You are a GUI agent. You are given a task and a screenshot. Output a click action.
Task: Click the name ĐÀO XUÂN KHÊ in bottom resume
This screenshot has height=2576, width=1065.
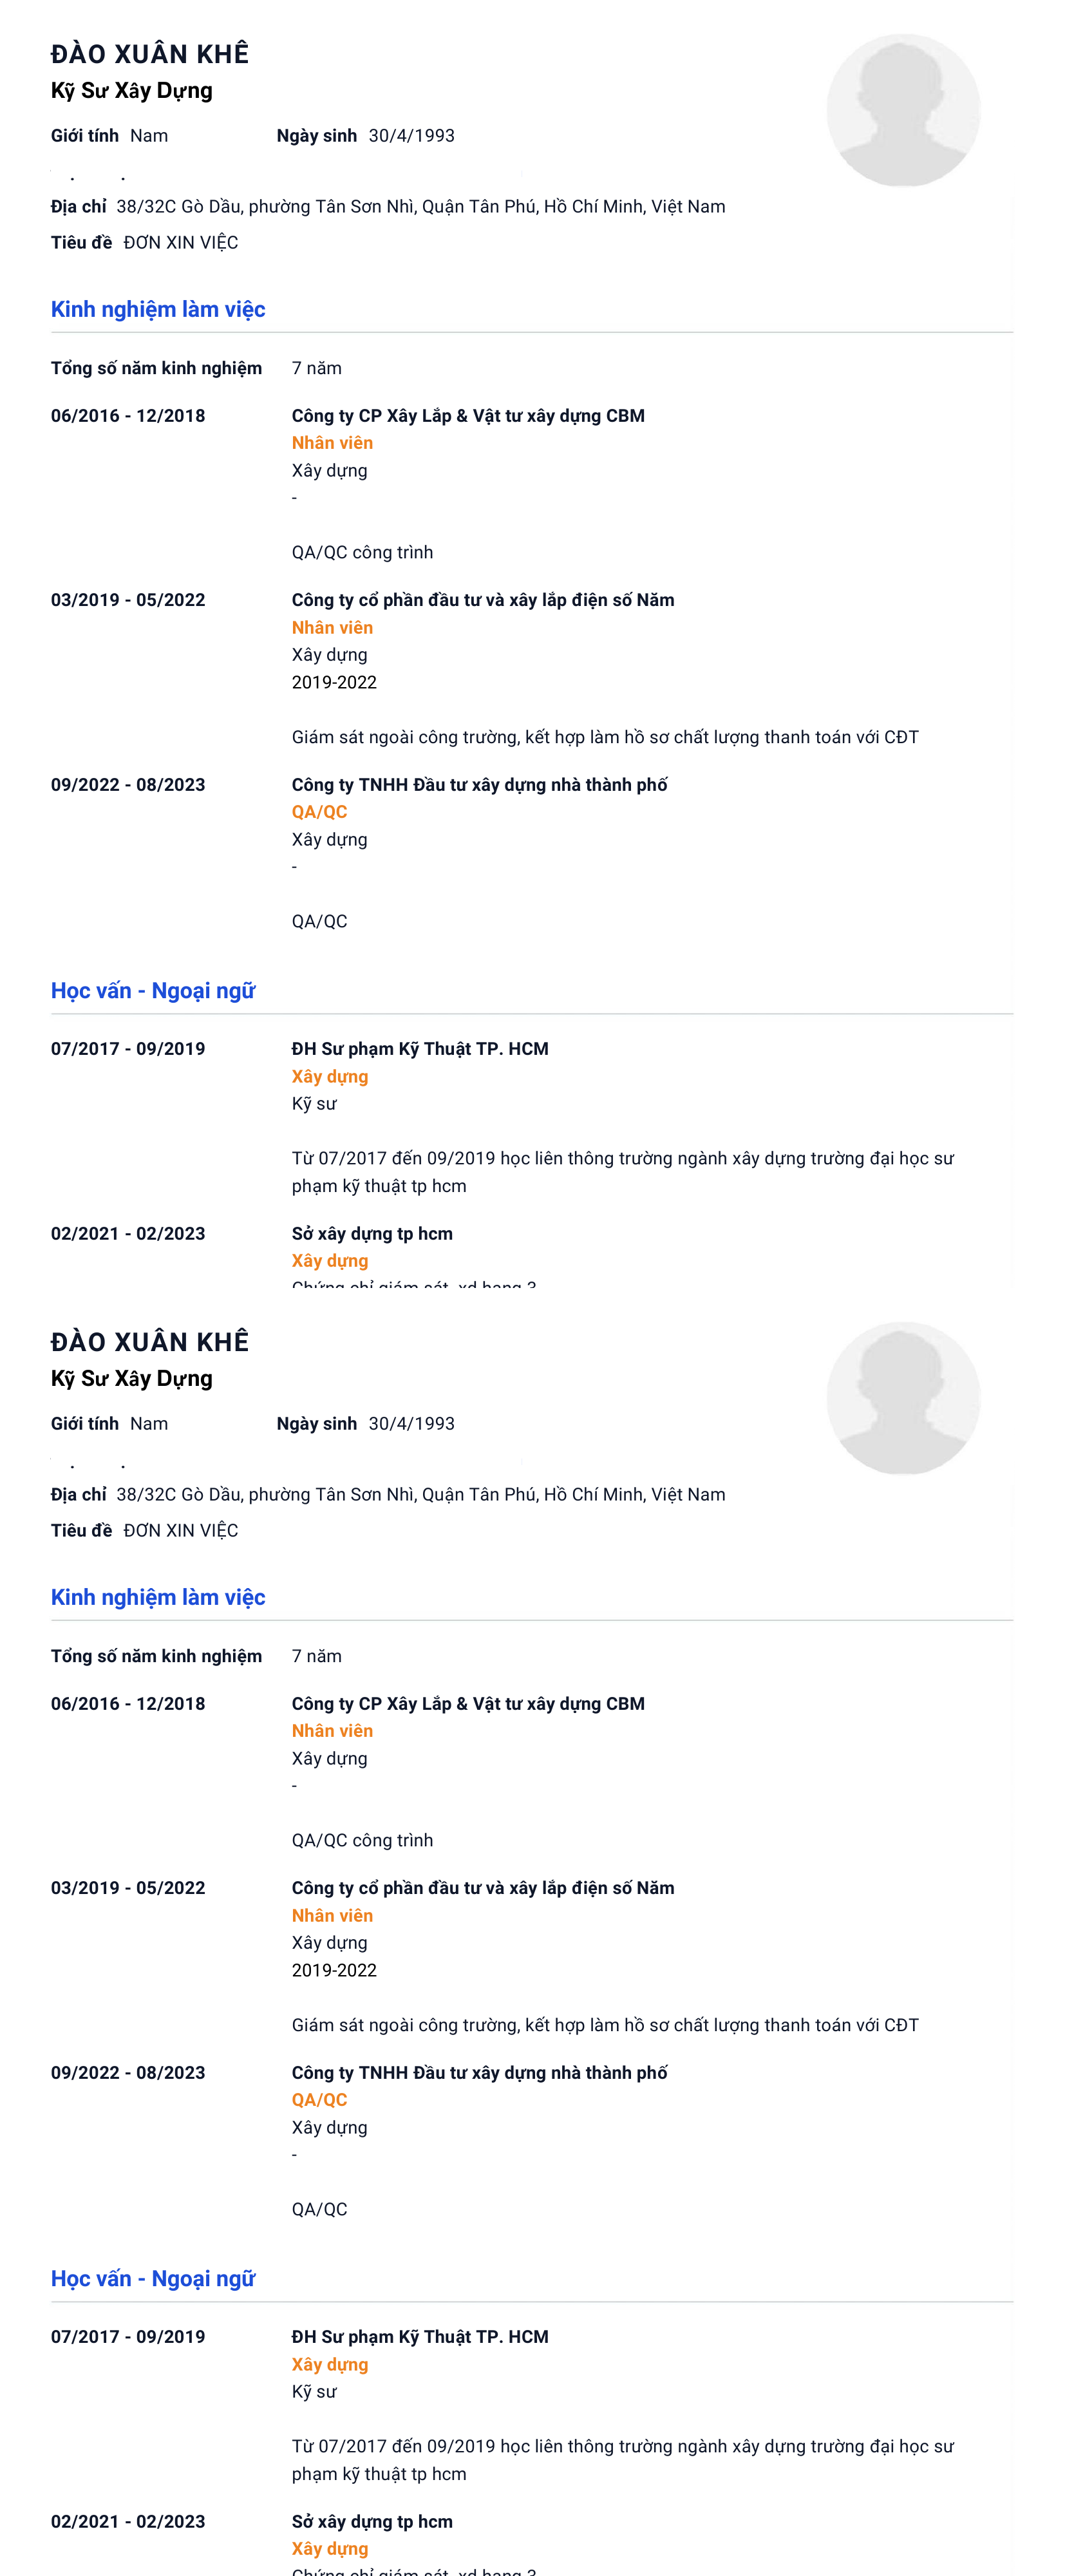(x=150, y=1342)
